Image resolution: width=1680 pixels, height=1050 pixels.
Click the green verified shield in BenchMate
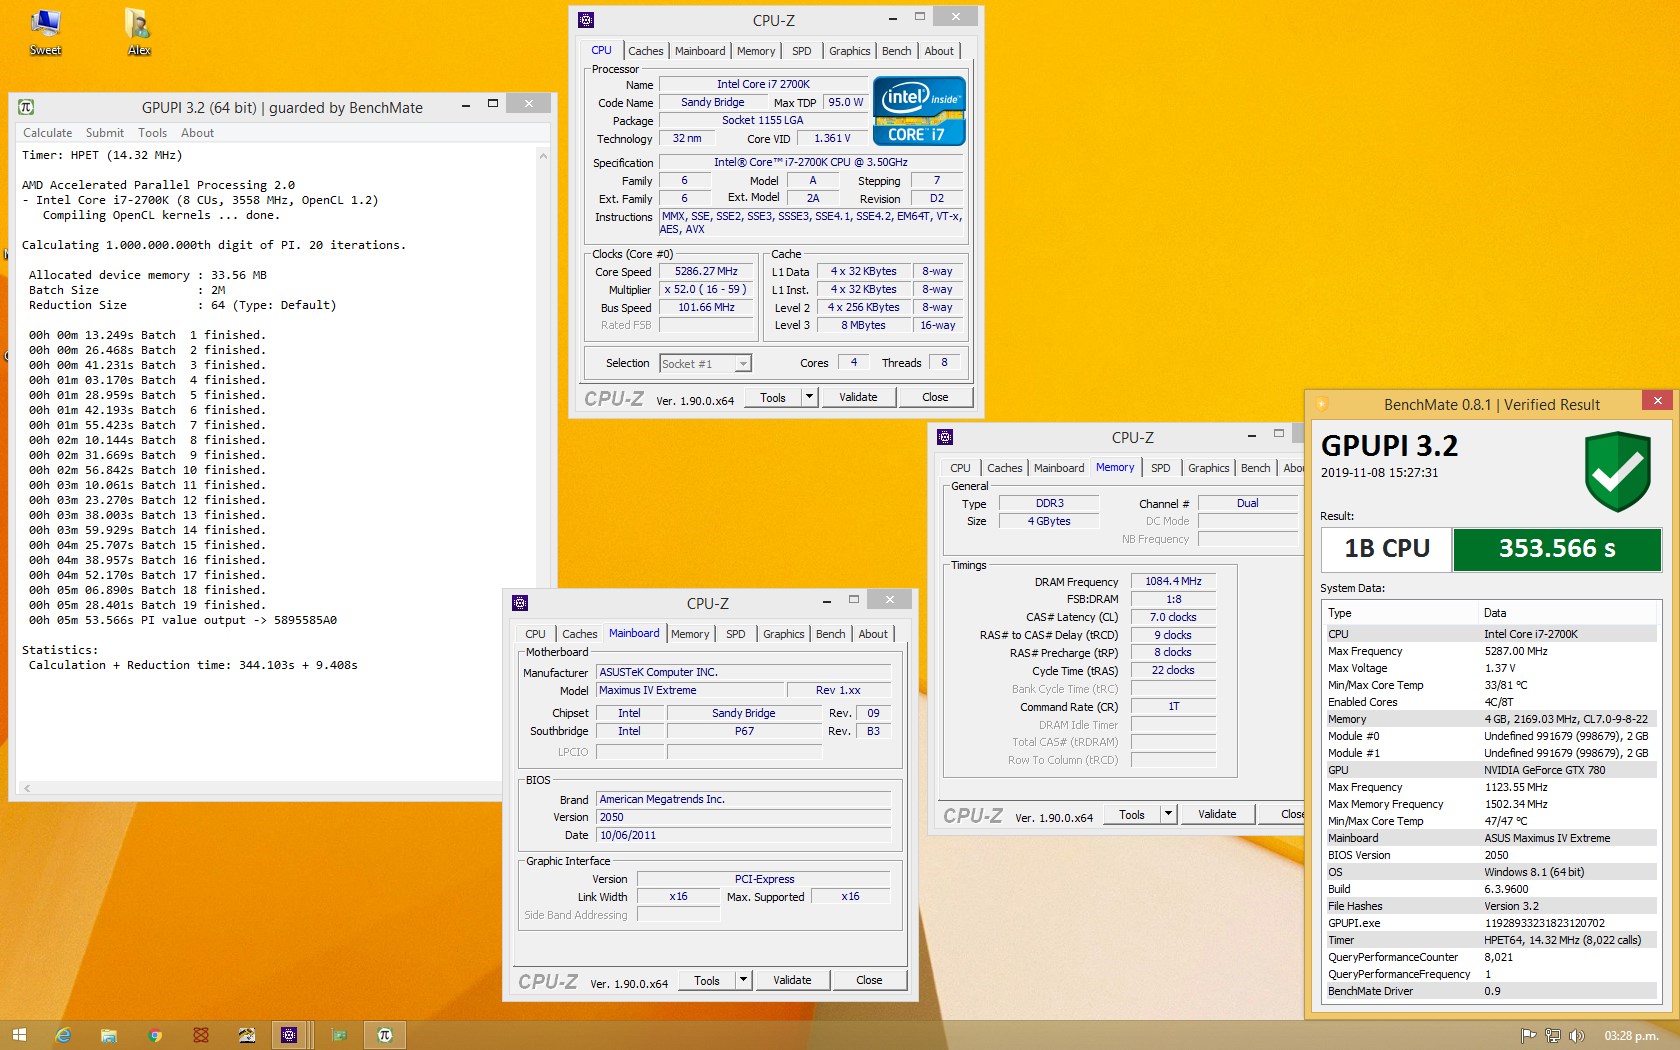point(1617,472)
